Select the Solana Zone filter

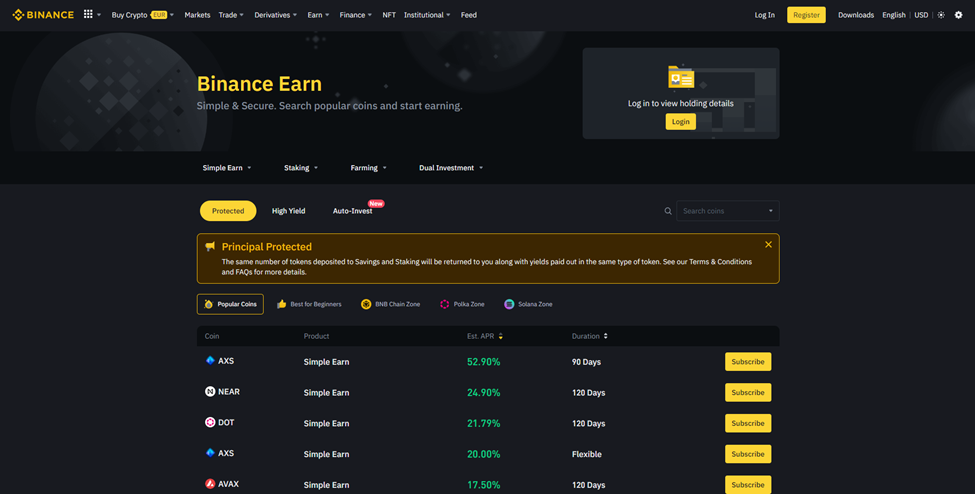pyautogui.click(x=528, y=304)
